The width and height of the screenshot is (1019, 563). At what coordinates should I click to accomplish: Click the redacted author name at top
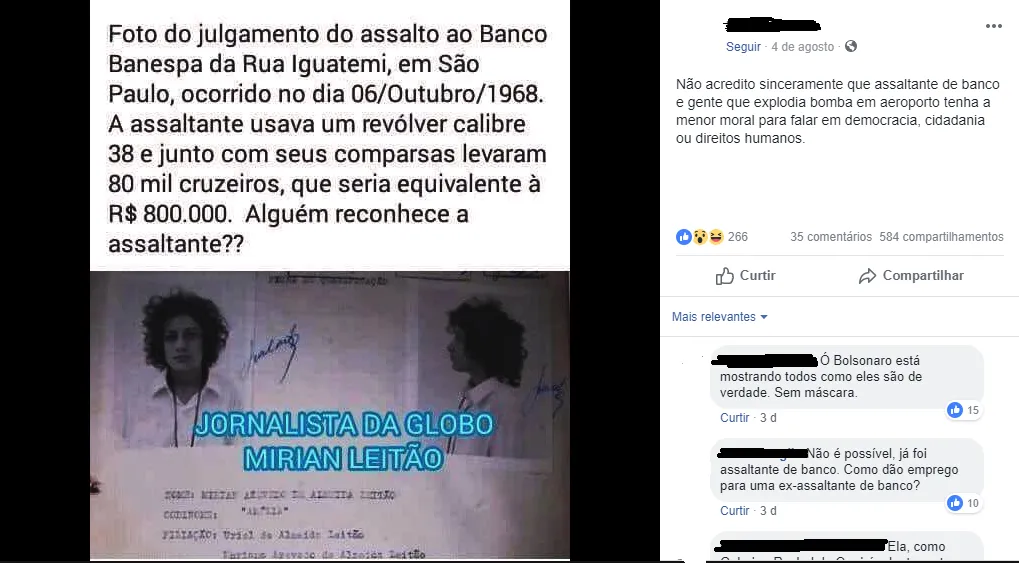click(x=772, y=26)
